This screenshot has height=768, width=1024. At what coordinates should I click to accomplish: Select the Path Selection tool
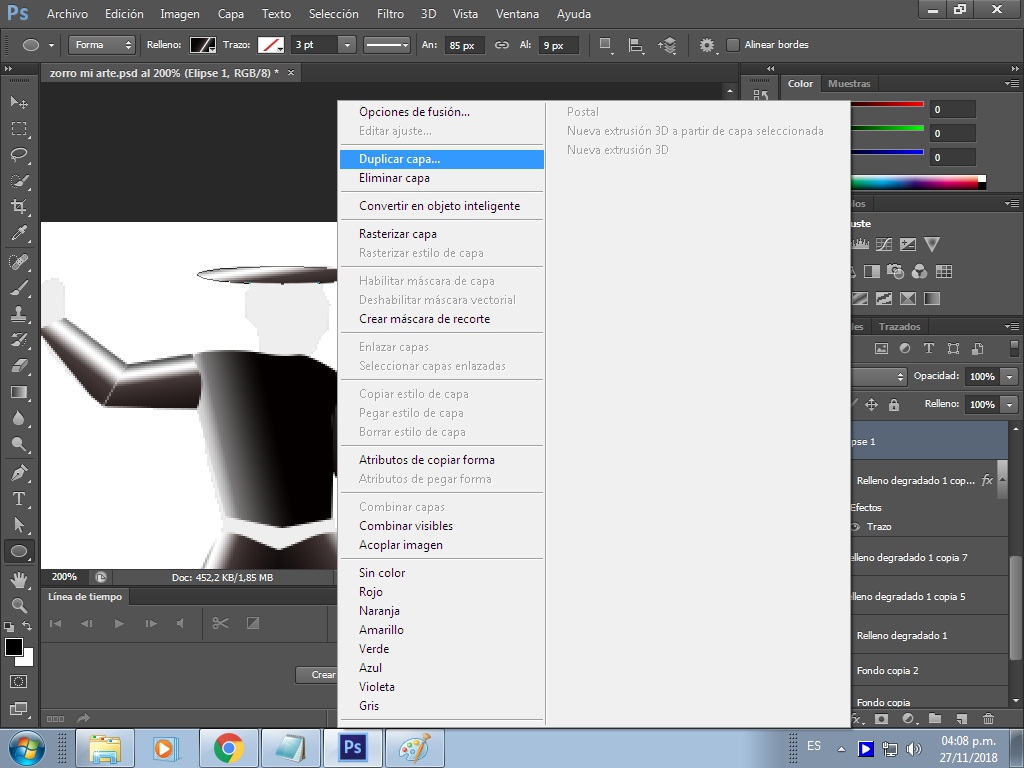(19, 525)
